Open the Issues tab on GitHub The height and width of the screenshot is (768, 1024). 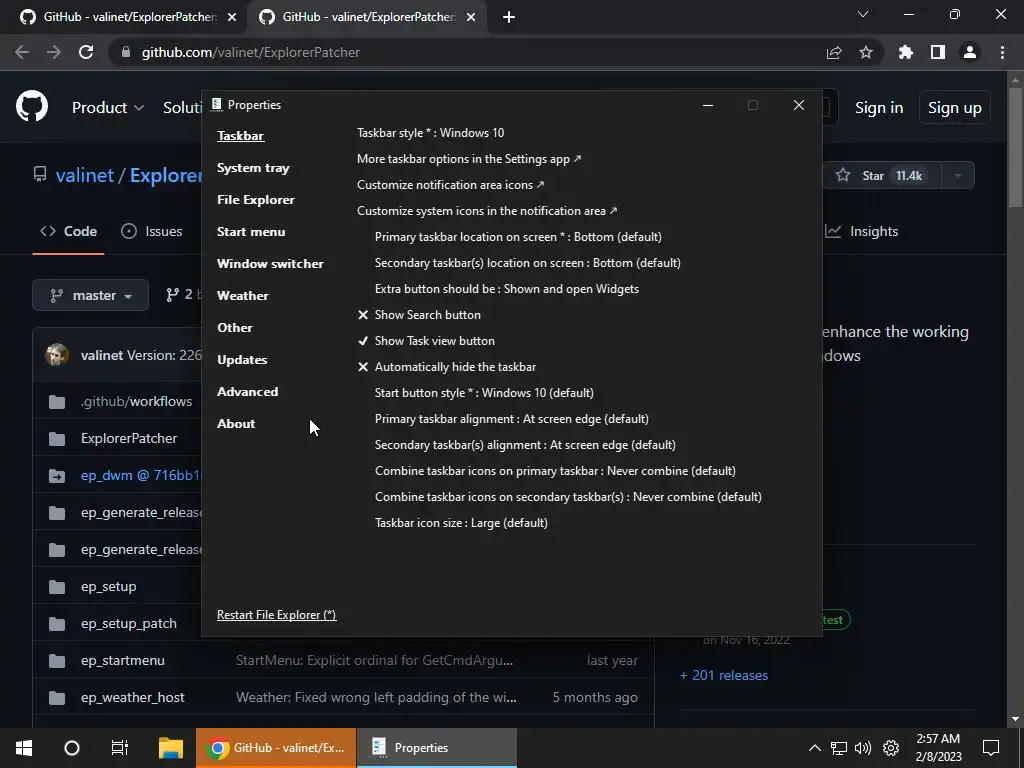[152, 231]
